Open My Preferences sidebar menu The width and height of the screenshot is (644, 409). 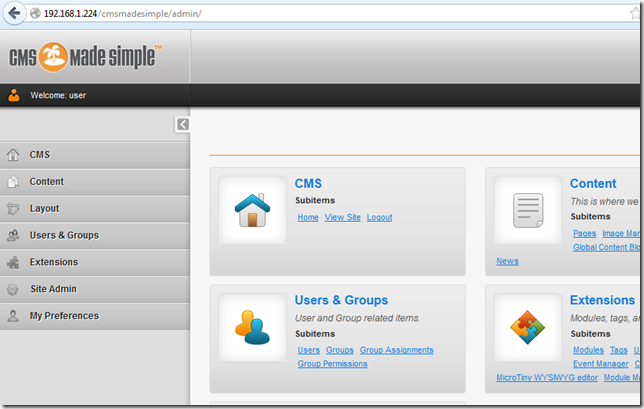[x=95, y=316]
